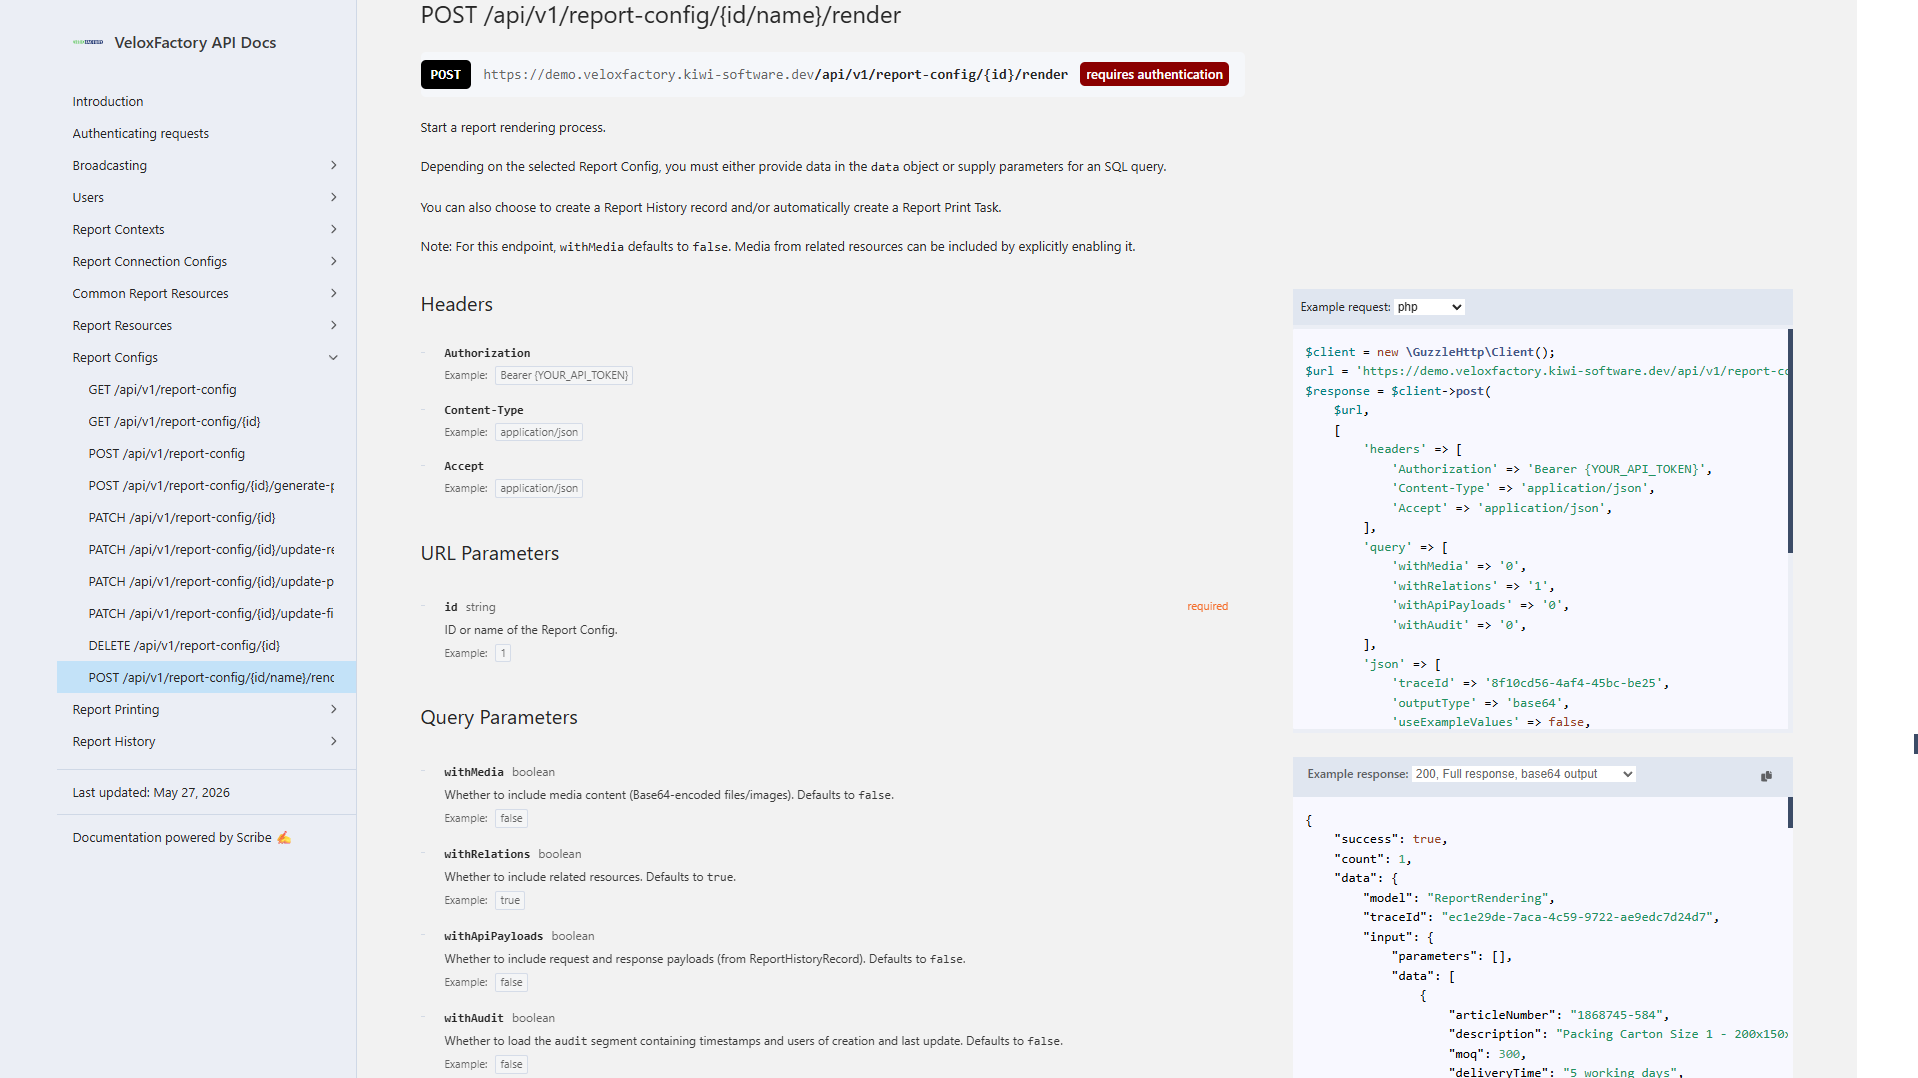Select GET /api/v1/report-config/{id} endpoint
Viewport: 1918px width, 1078px height.
tap(175, 421)
